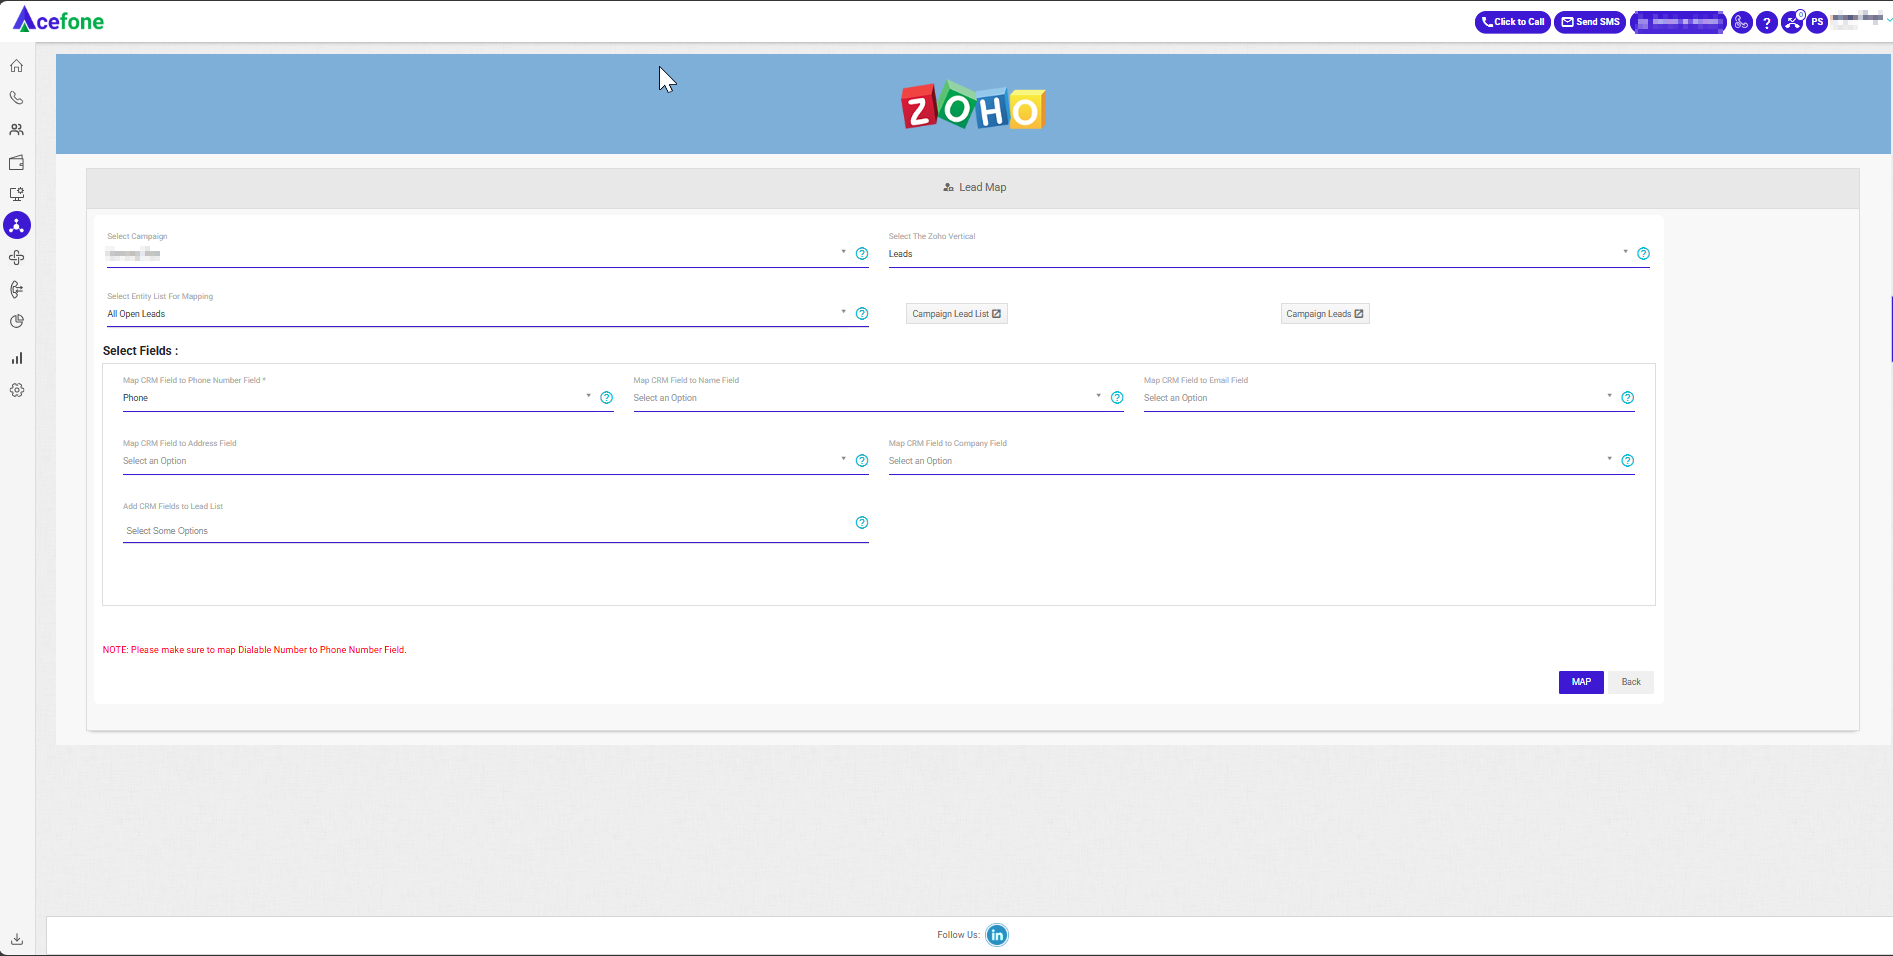Open the missed calls icon with badge
This screenshot has height=956, width=1893.
click(x=1792, y=22)
